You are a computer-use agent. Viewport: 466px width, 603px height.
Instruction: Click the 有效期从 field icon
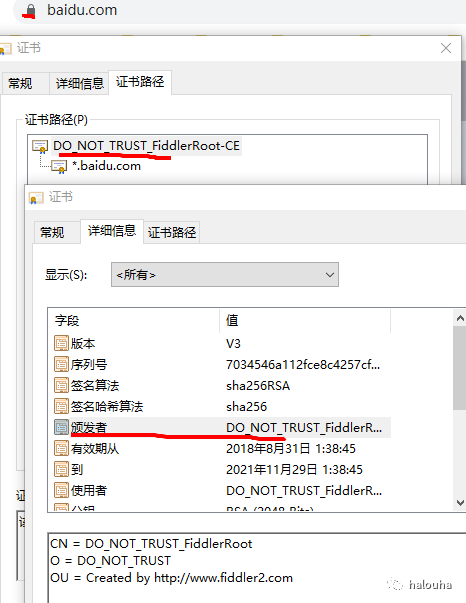61,448
